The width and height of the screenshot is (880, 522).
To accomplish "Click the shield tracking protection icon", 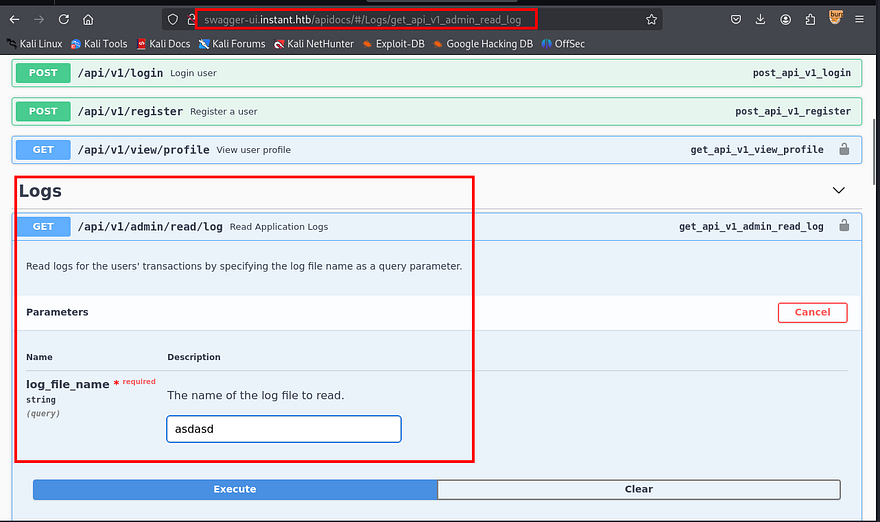I will 173,20.
